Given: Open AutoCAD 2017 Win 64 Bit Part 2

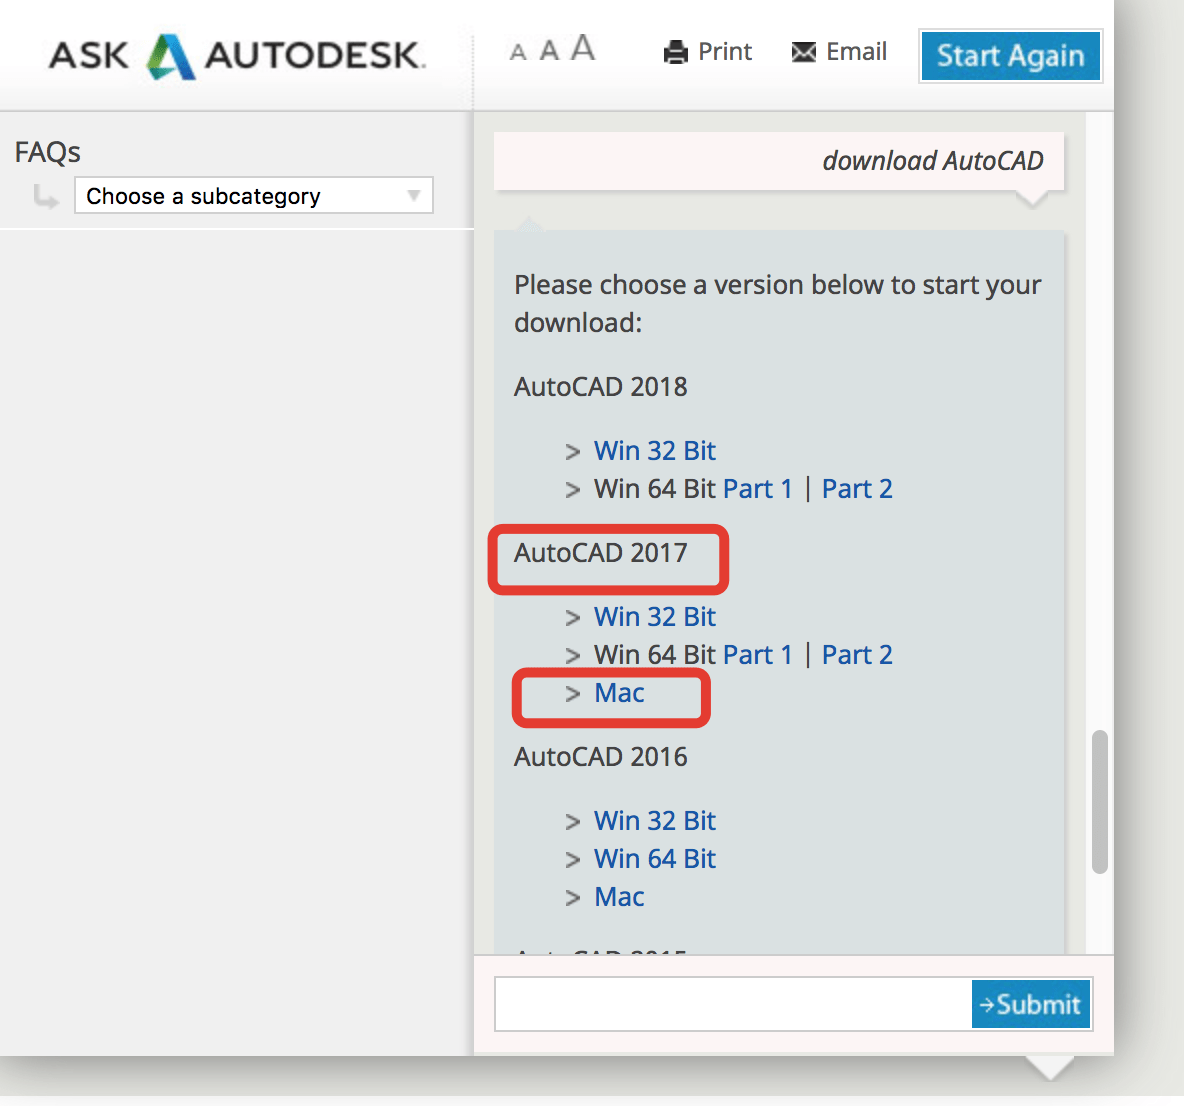Looking at the screenshot, I should click(857, 655).
